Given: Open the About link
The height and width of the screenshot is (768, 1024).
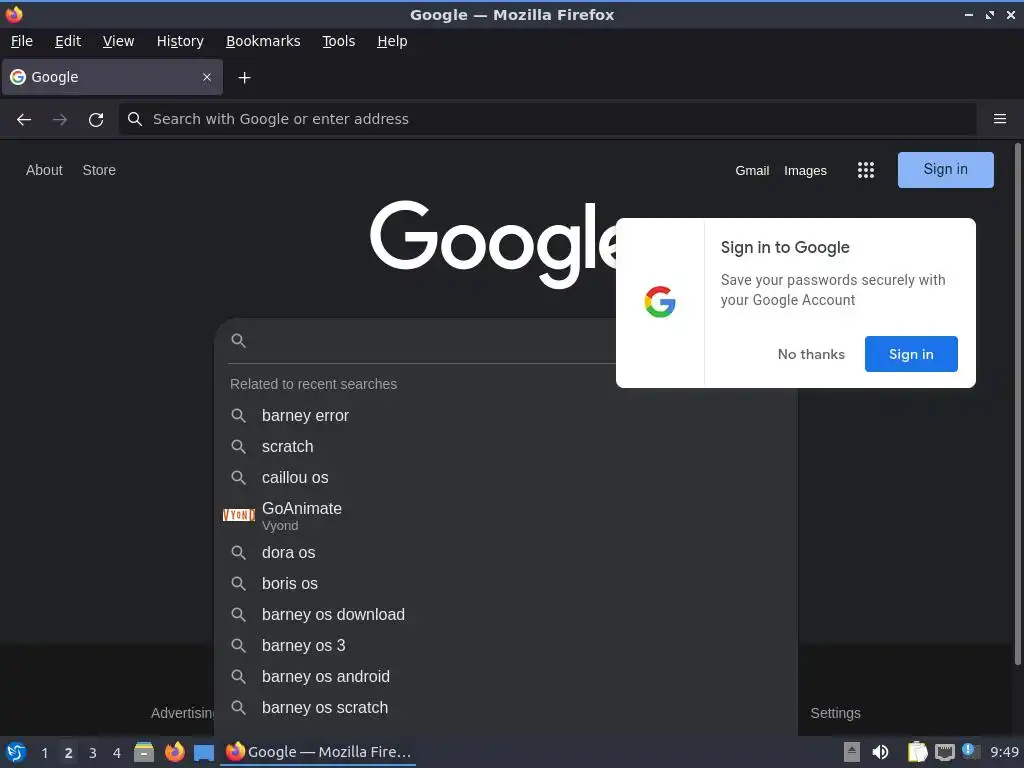Looking at the screenshot, I should coord(44,170).
